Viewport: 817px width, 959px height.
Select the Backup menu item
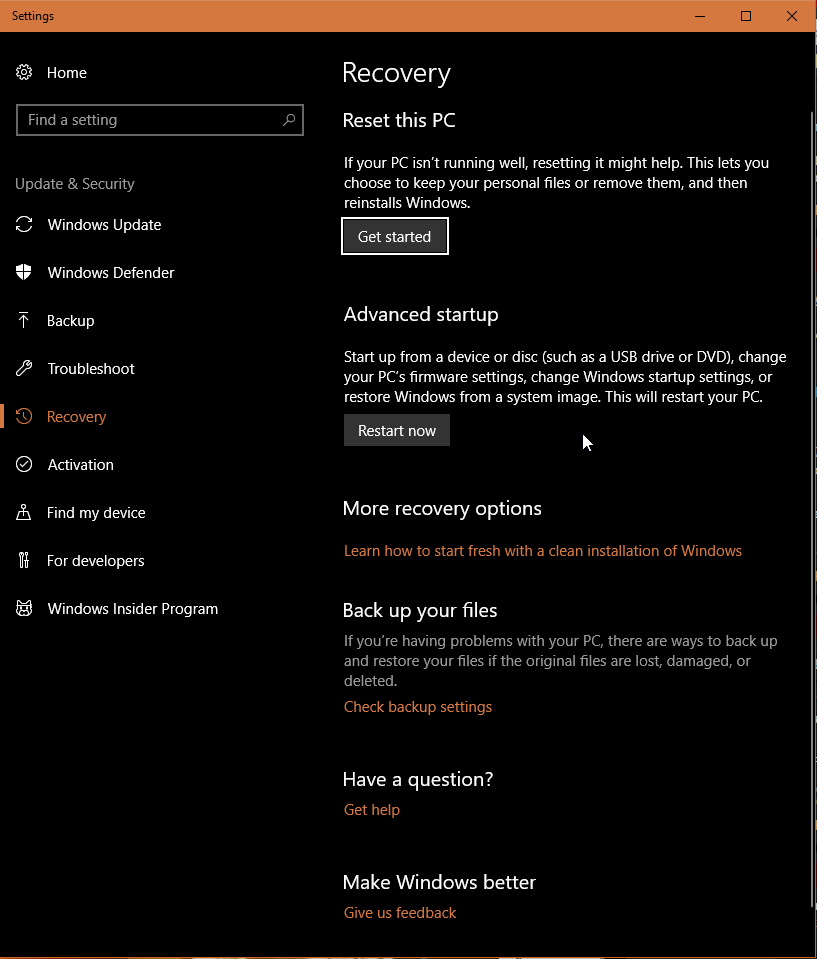click(71, 320)
